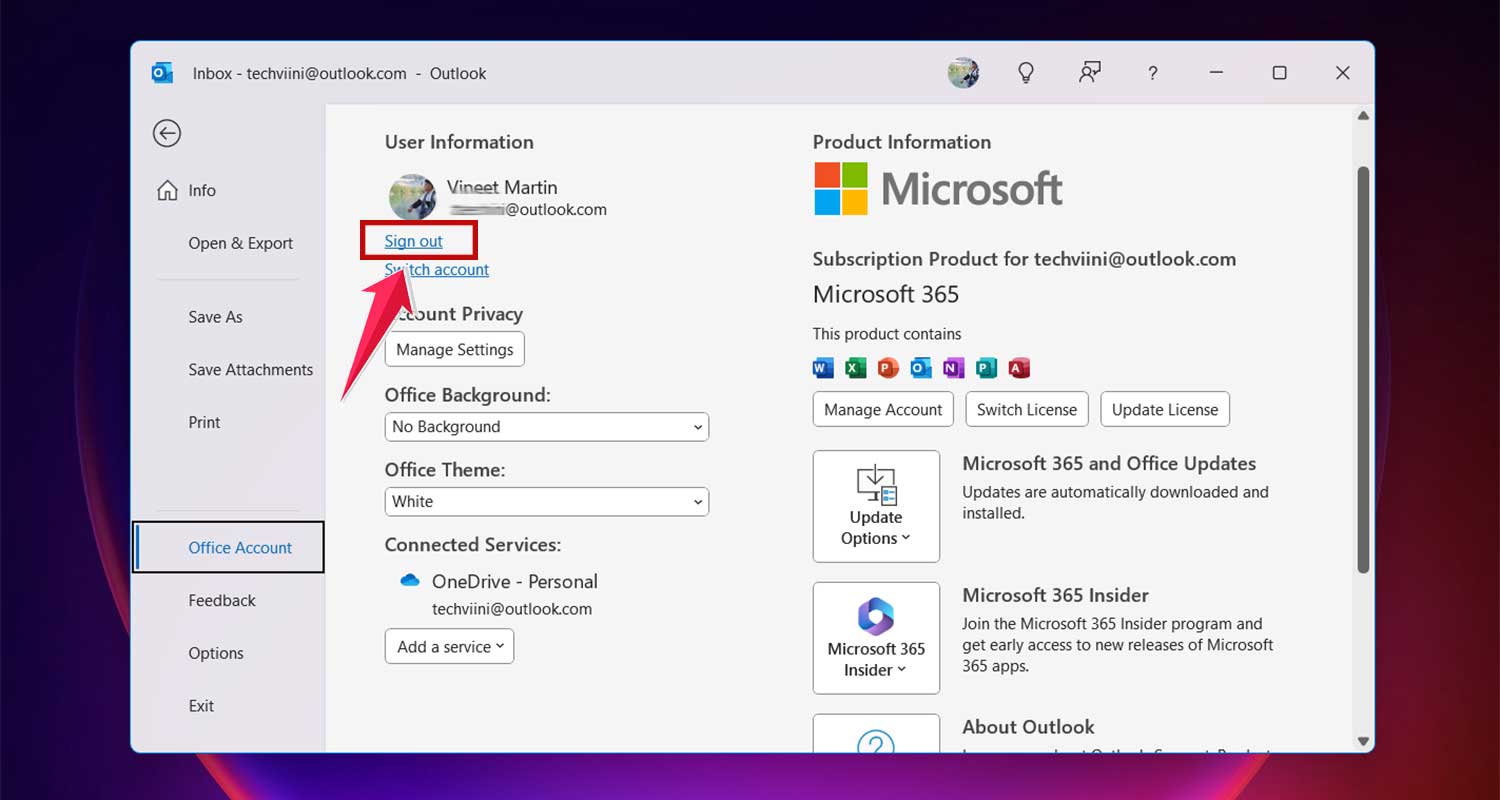
Task: Click the Manage Account button
Action: click(882, 409)
